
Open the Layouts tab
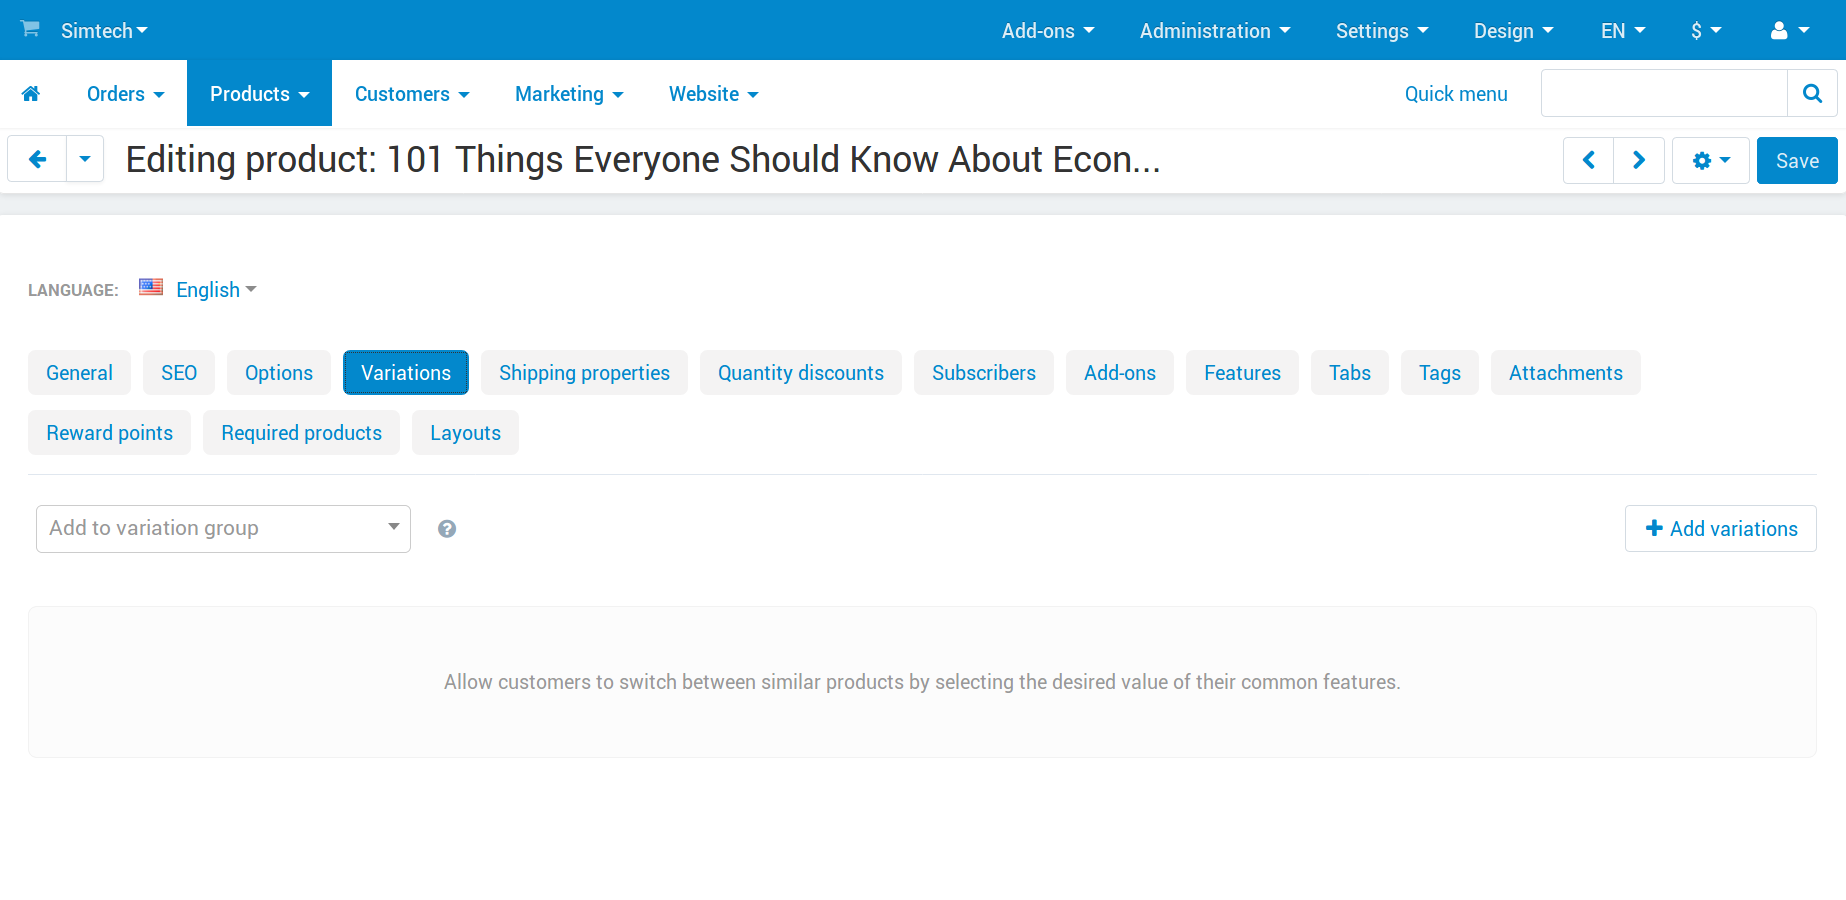pos(465,433)
